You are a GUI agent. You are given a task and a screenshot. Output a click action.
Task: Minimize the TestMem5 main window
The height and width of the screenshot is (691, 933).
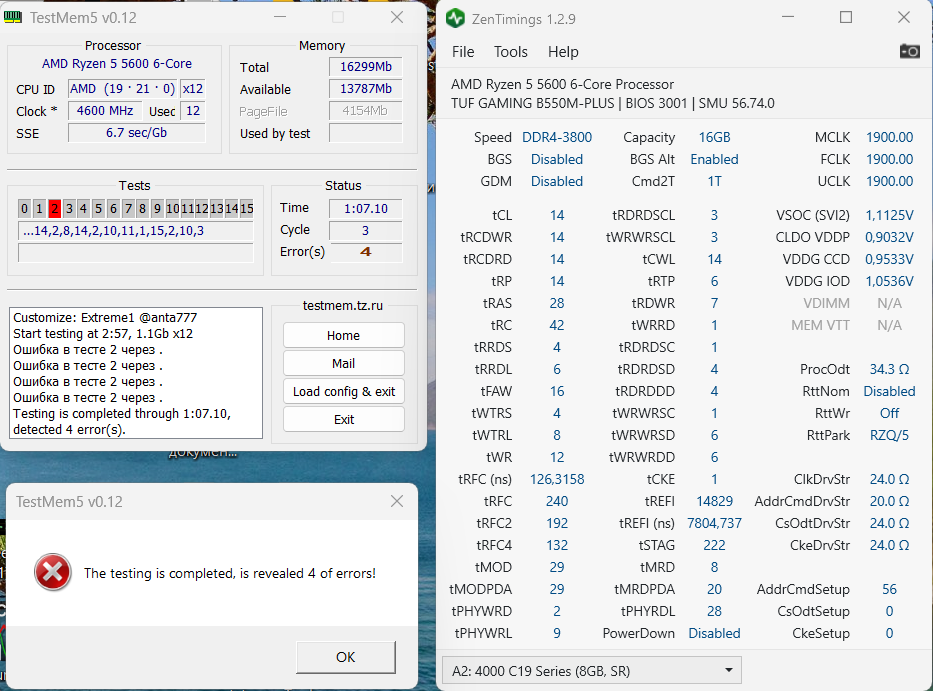280,17
